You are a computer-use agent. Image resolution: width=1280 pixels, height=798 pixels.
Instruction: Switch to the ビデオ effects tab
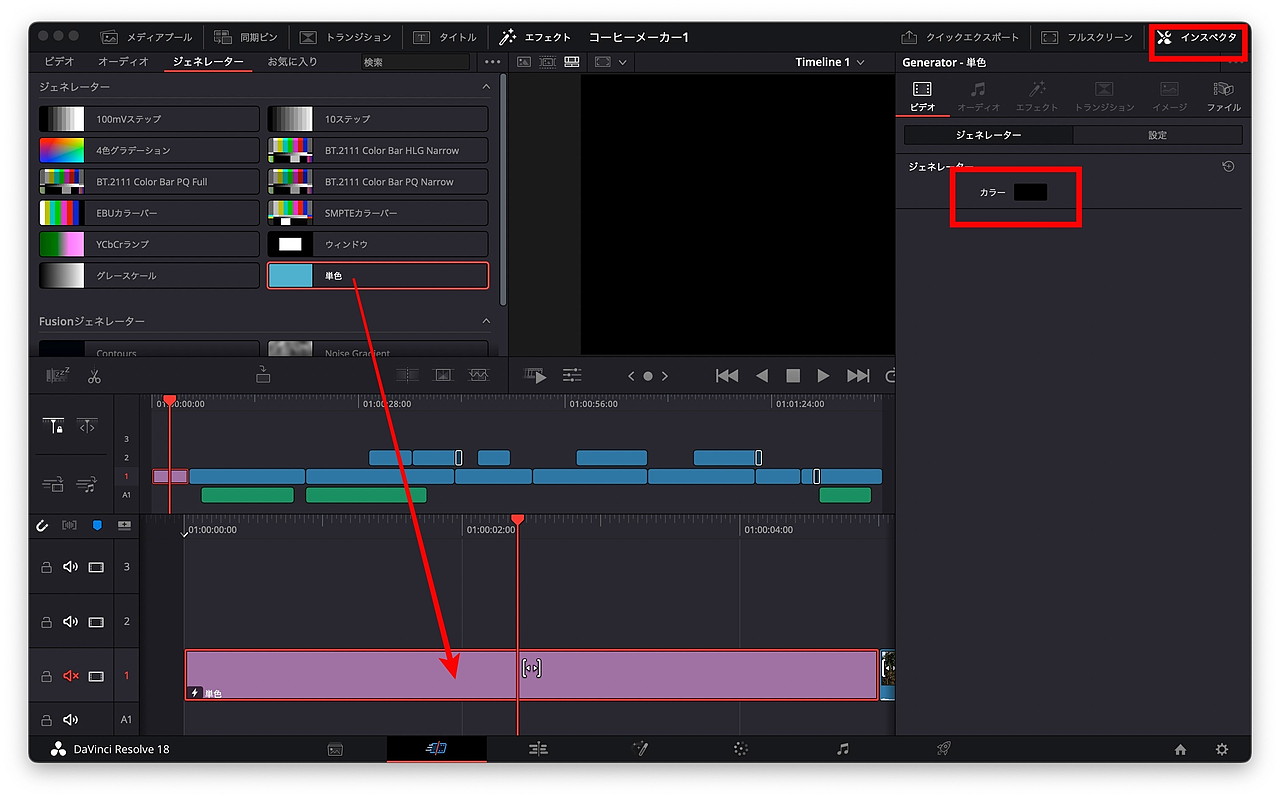[59, 62]
